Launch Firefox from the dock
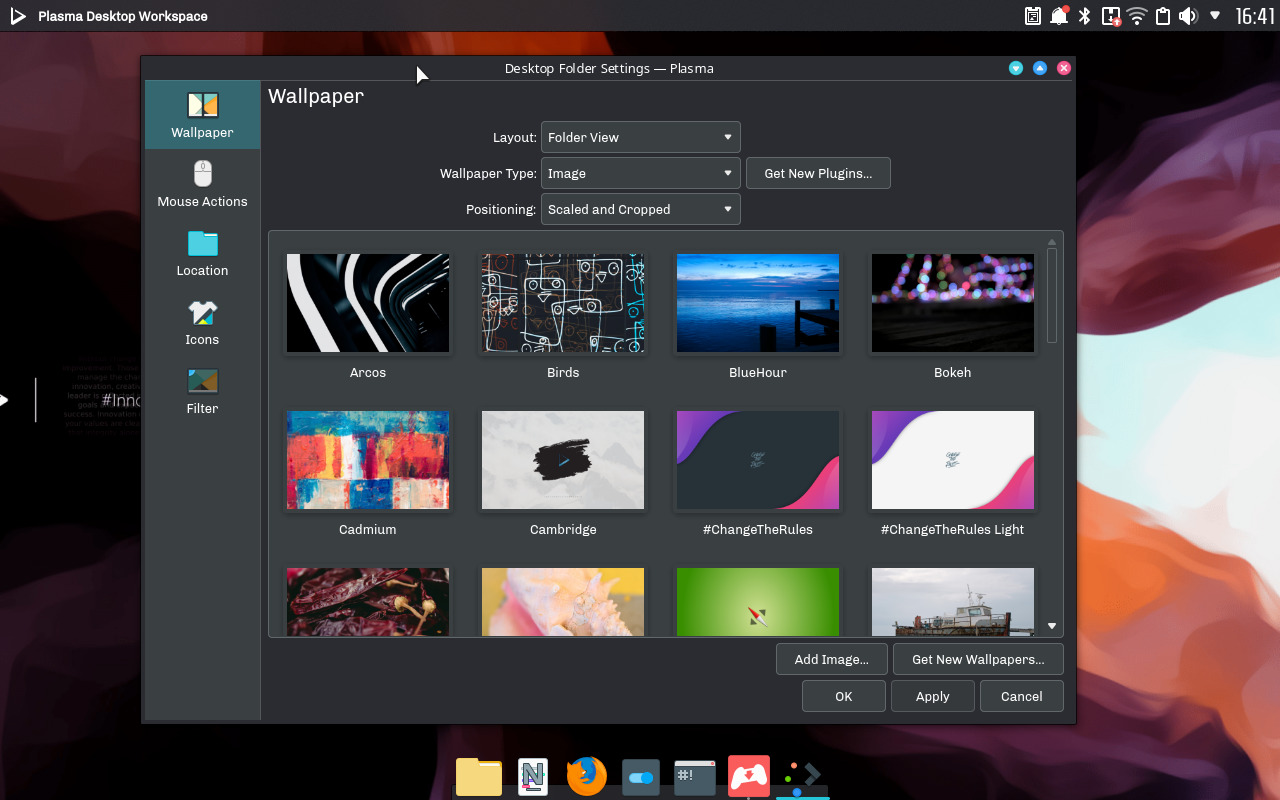 (586, 776)
